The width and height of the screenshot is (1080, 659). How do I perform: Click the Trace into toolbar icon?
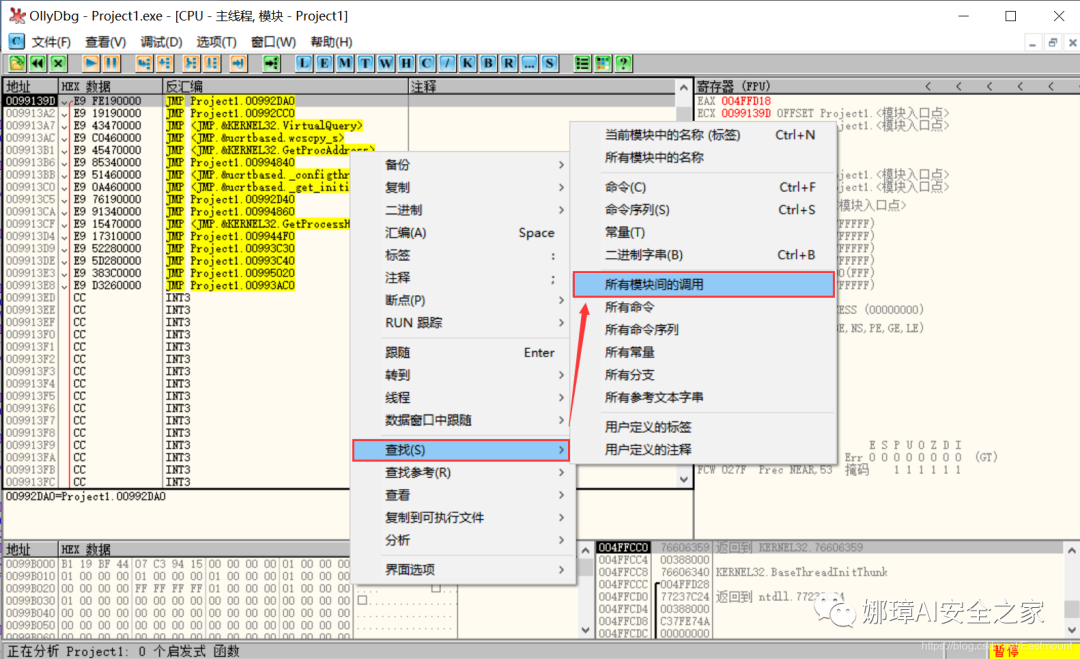pyautogui.click(x=191, y=63)
